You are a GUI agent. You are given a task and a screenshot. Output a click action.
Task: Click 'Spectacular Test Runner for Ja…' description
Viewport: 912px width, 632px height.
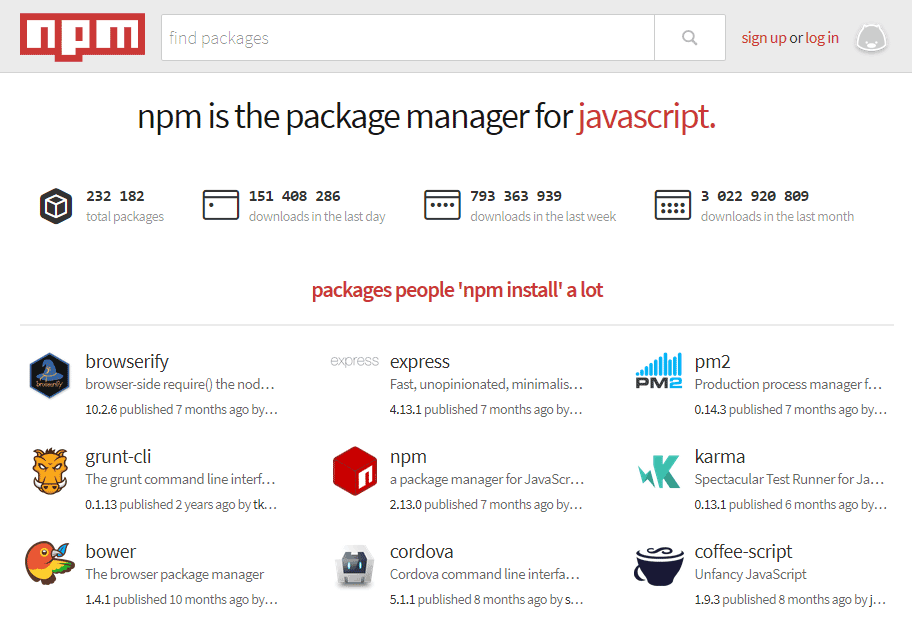point(789,480)
